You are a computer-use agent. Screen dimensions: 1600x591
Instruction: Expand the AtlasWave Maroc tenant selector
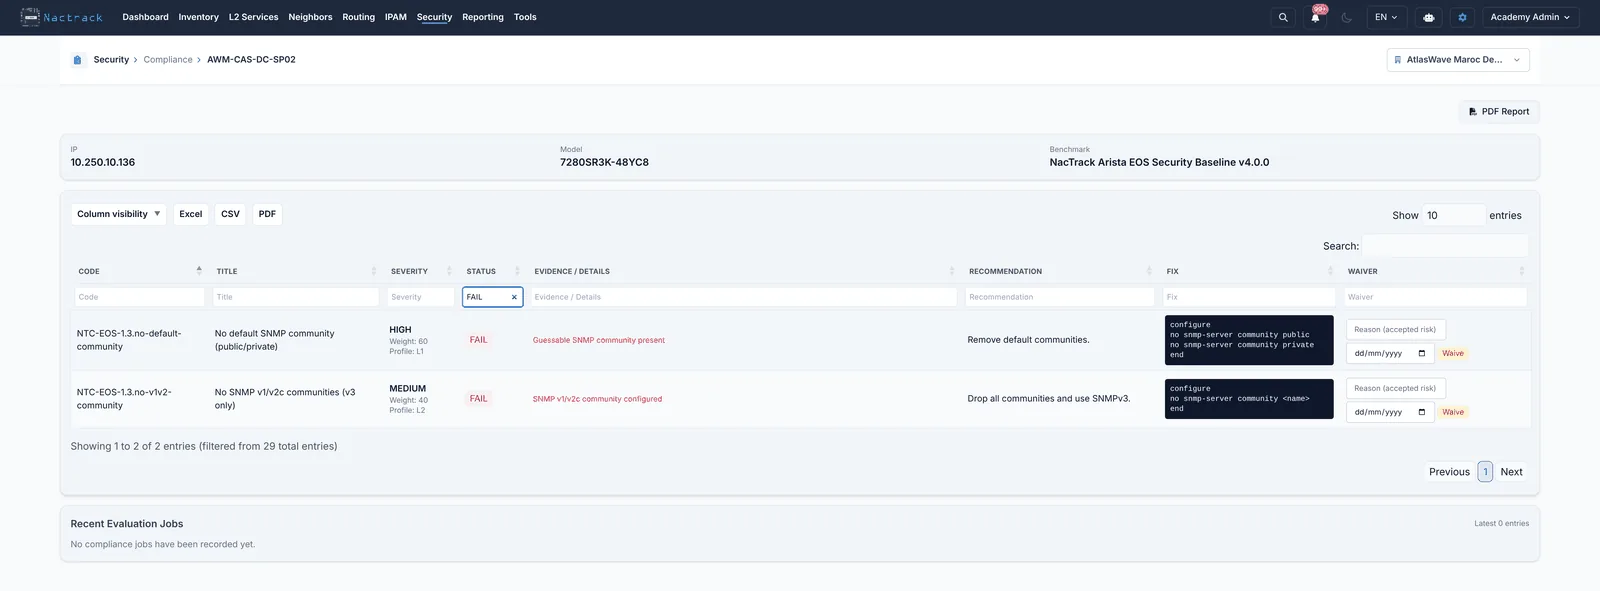pyautogui.click(x=1458, y=60)
